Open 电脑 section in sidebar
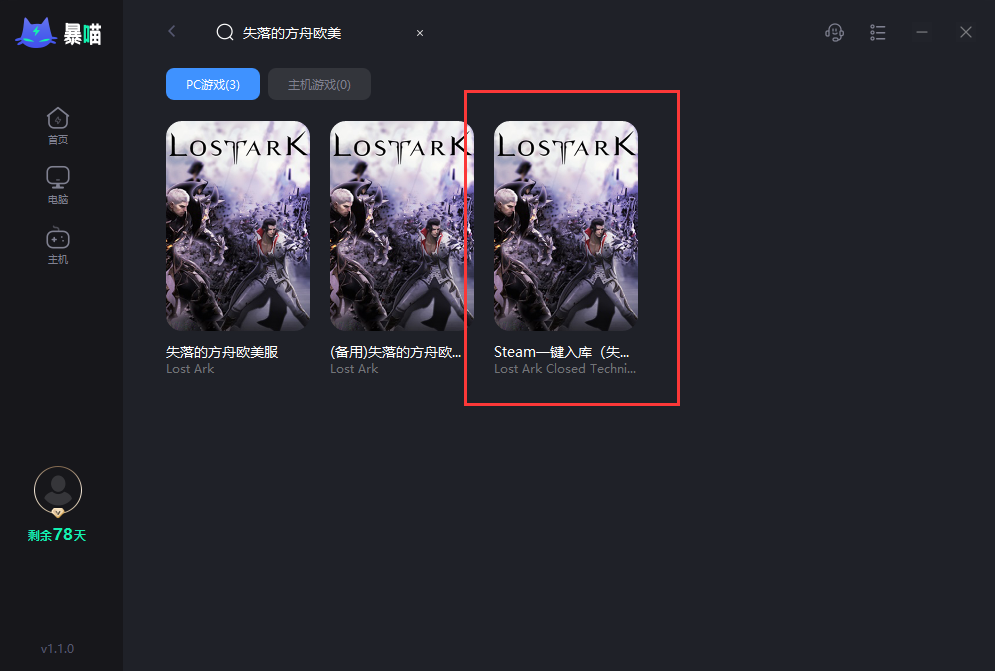995x671 pixels. pyautogui.click(x=58, y=185)
